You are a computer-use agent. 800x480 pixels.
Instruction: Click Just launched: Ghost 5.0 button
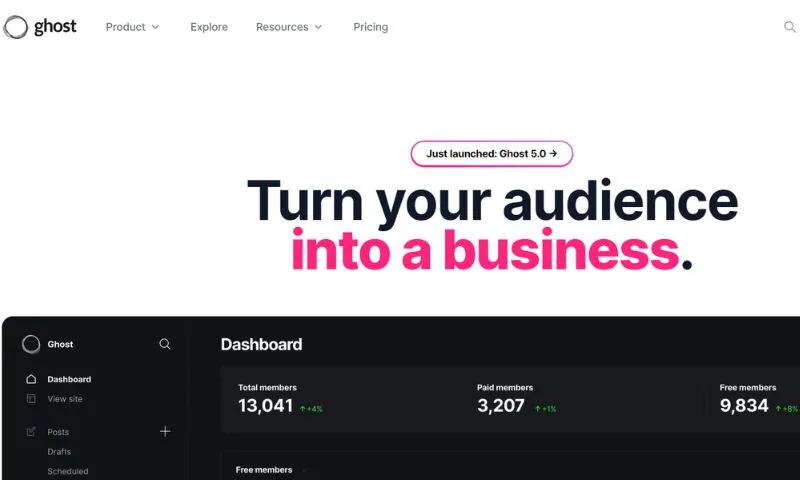coord(492,154)
